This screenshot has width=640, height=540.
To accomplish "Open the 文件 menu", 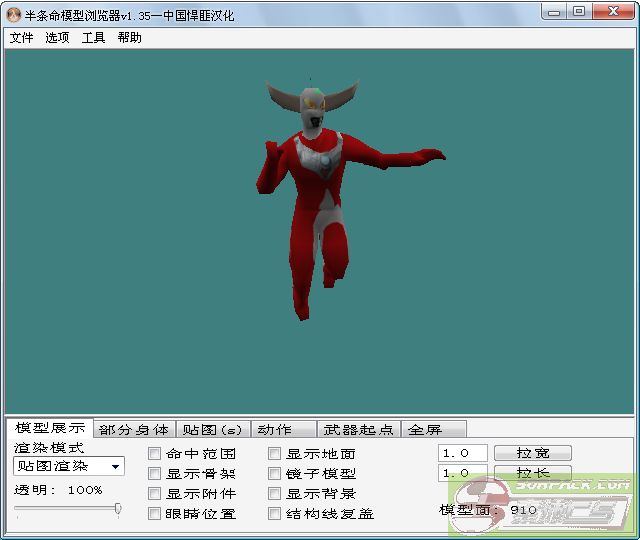I will (21, 38).
